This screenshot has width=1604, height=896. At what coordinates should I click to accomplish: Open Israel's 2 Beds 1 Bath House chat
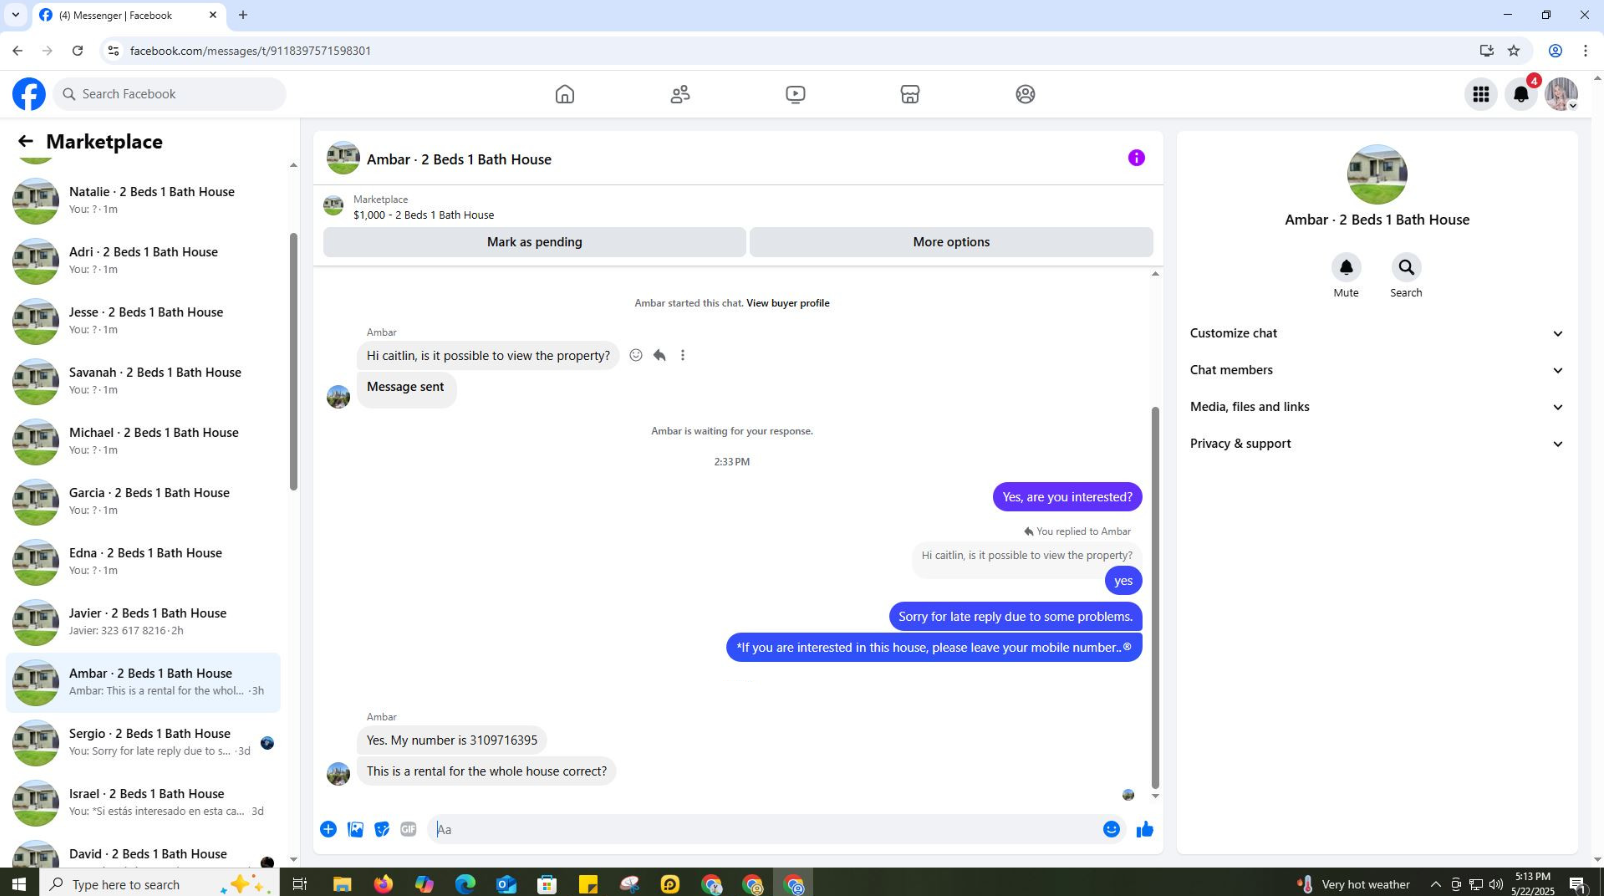pyautogui.click(x=144, y=802)
